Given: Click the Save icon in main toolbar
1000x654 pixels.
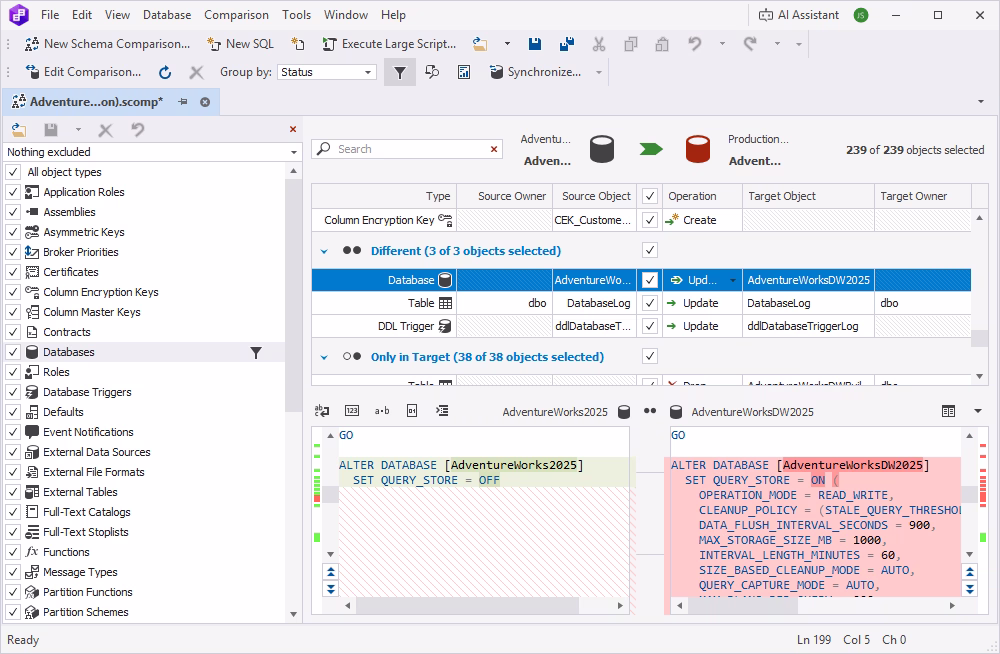Looking at the screenshot, I should coord(534,44).
